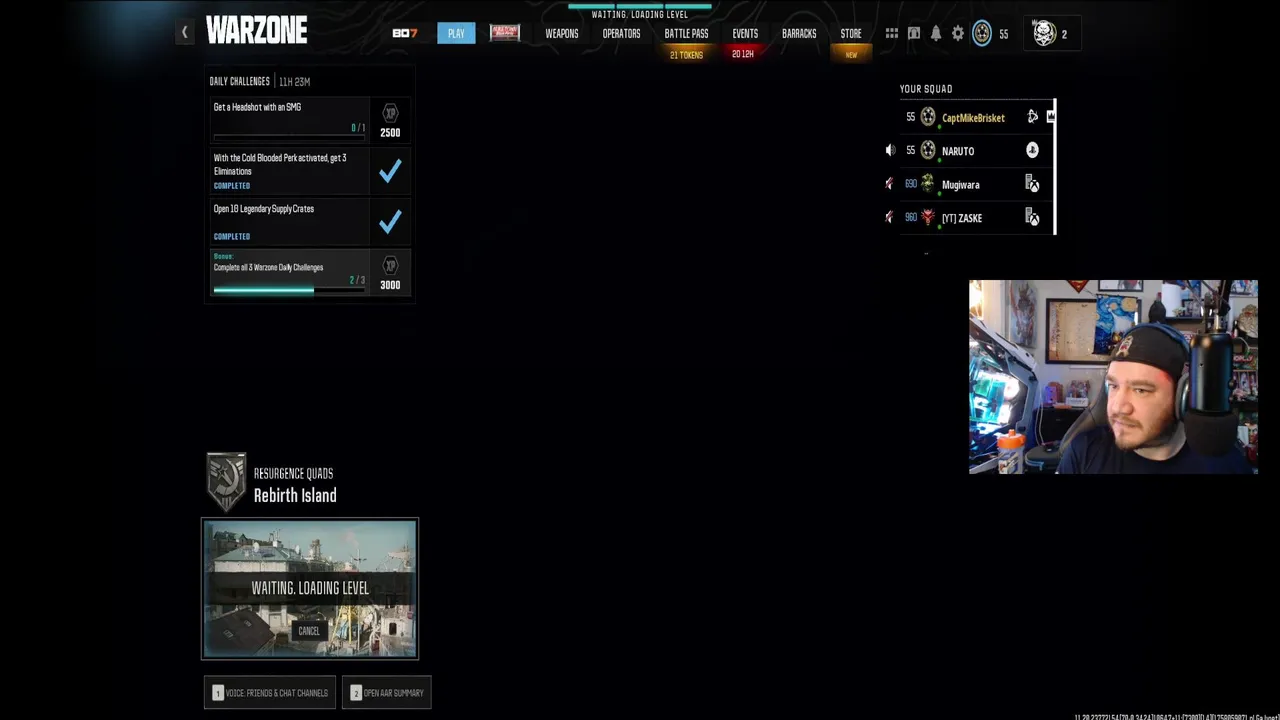Open AAR Summary
The height and width of the screenshot is (720, 1280).
387,693
